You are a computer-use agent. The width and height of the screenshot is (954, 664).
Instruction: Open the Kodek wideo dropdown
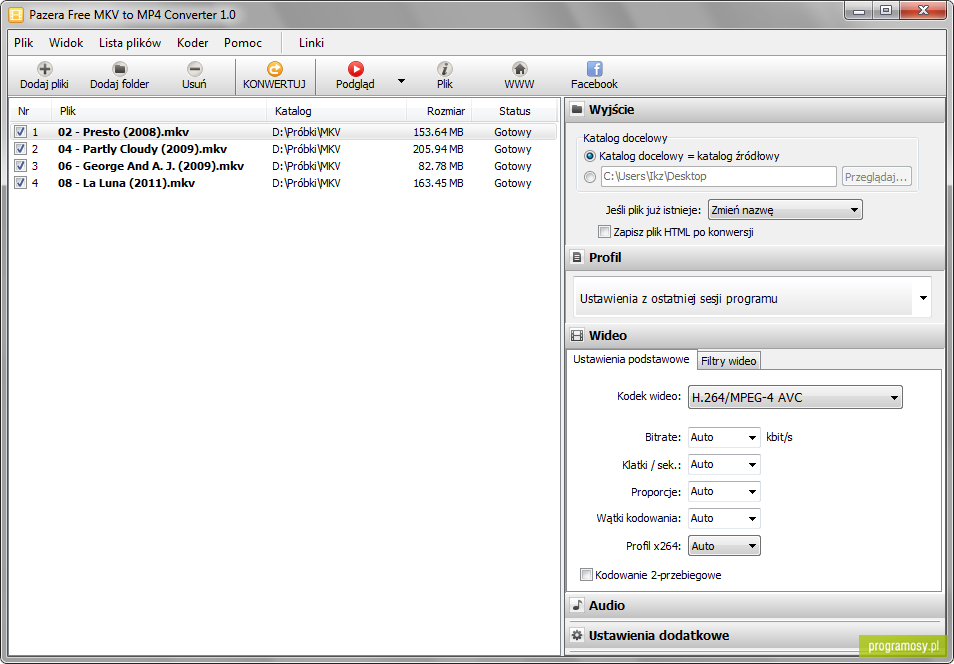pos(795,397)
